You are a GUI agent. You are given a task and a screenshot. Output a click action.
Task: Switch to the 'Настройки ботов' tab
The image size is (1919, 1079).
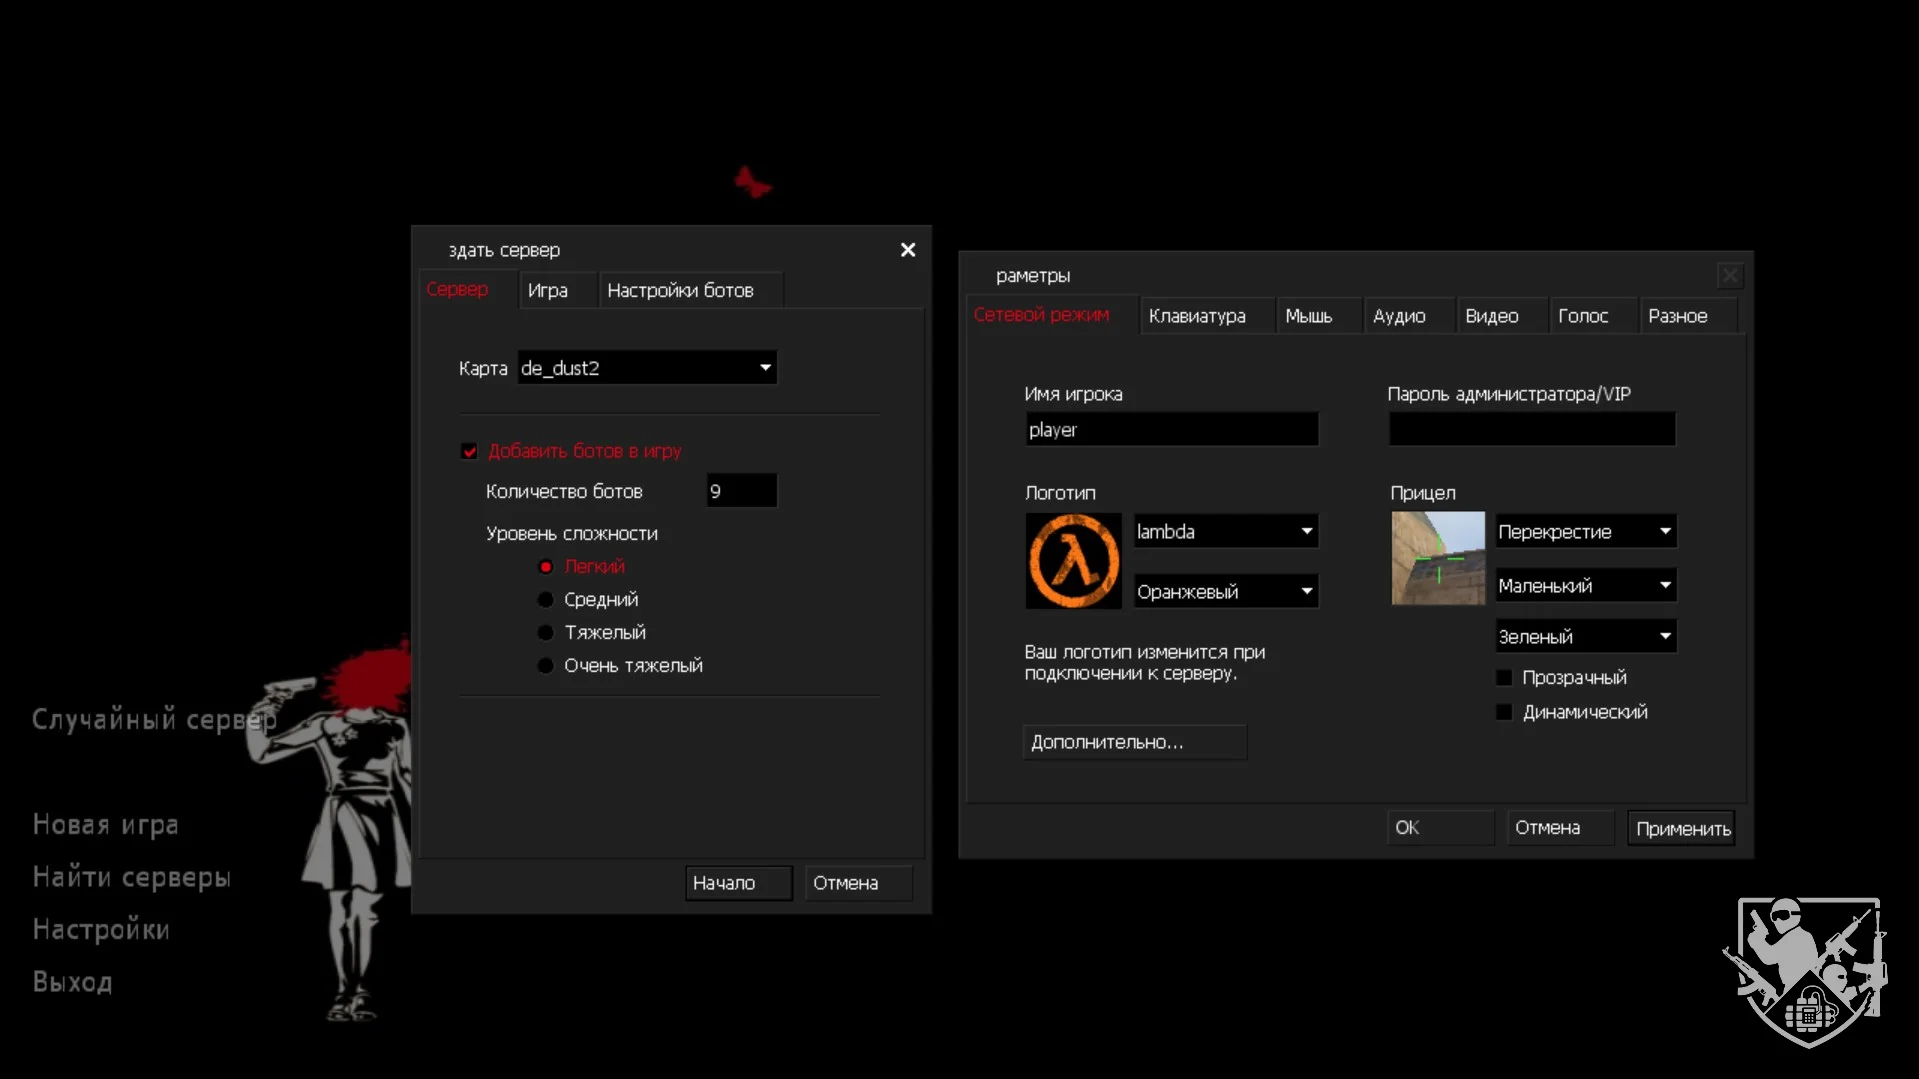tap(680, 291)
